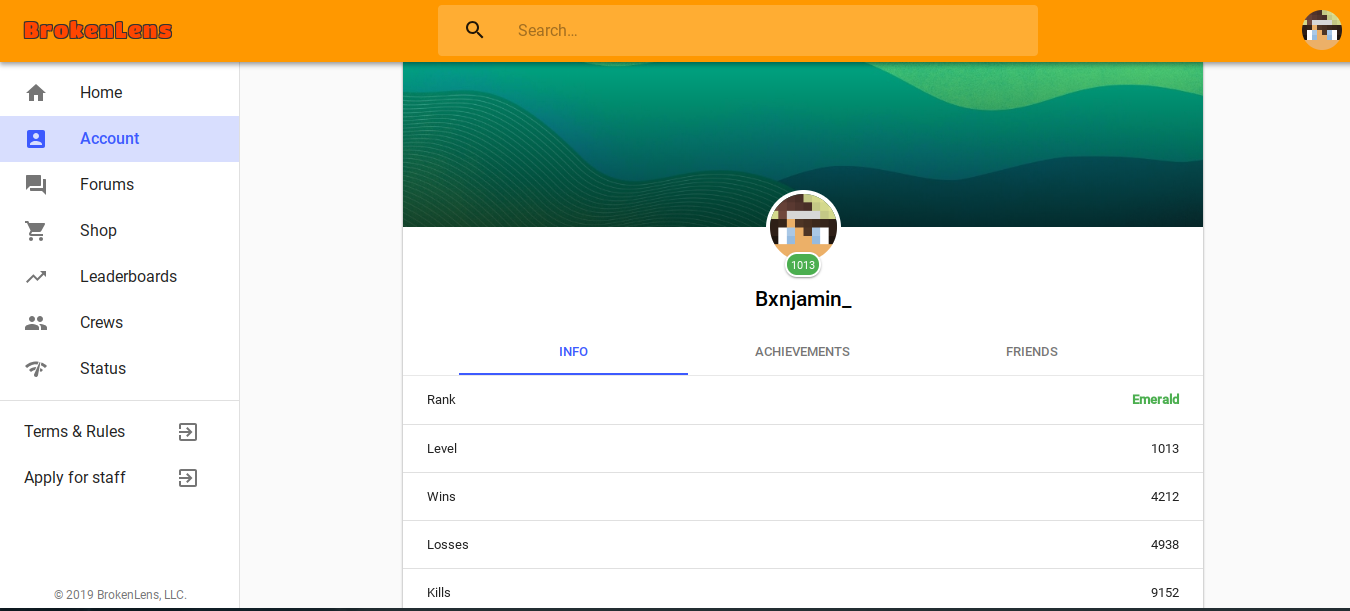Click the green 1013 level badge
The image size is (1350, 611).
[x=803, y=265]
